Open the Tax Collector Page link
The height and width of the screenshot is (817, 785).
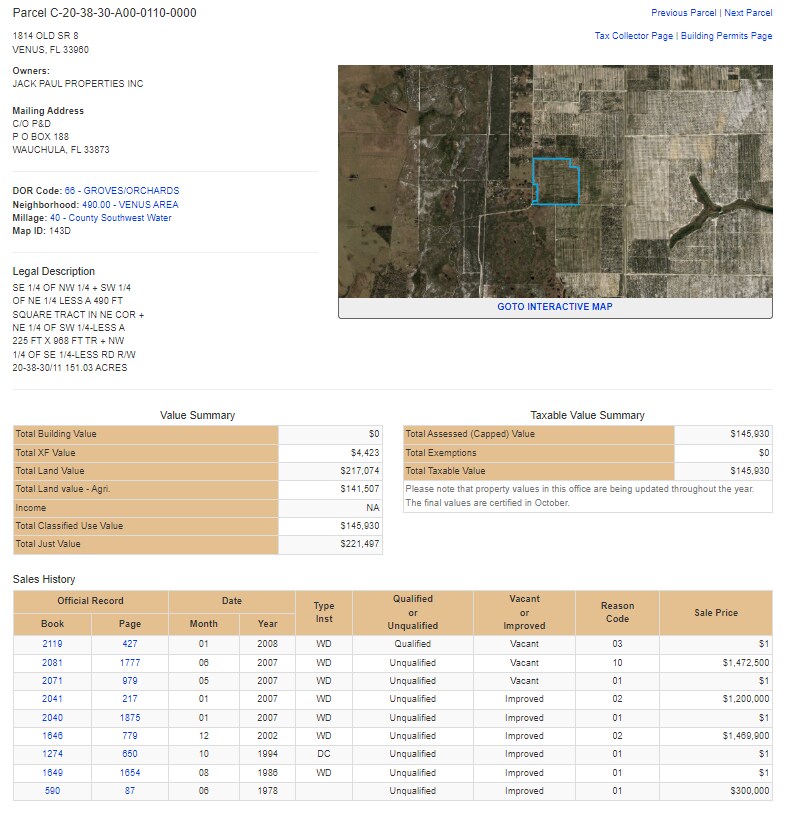tap(634, 36)
